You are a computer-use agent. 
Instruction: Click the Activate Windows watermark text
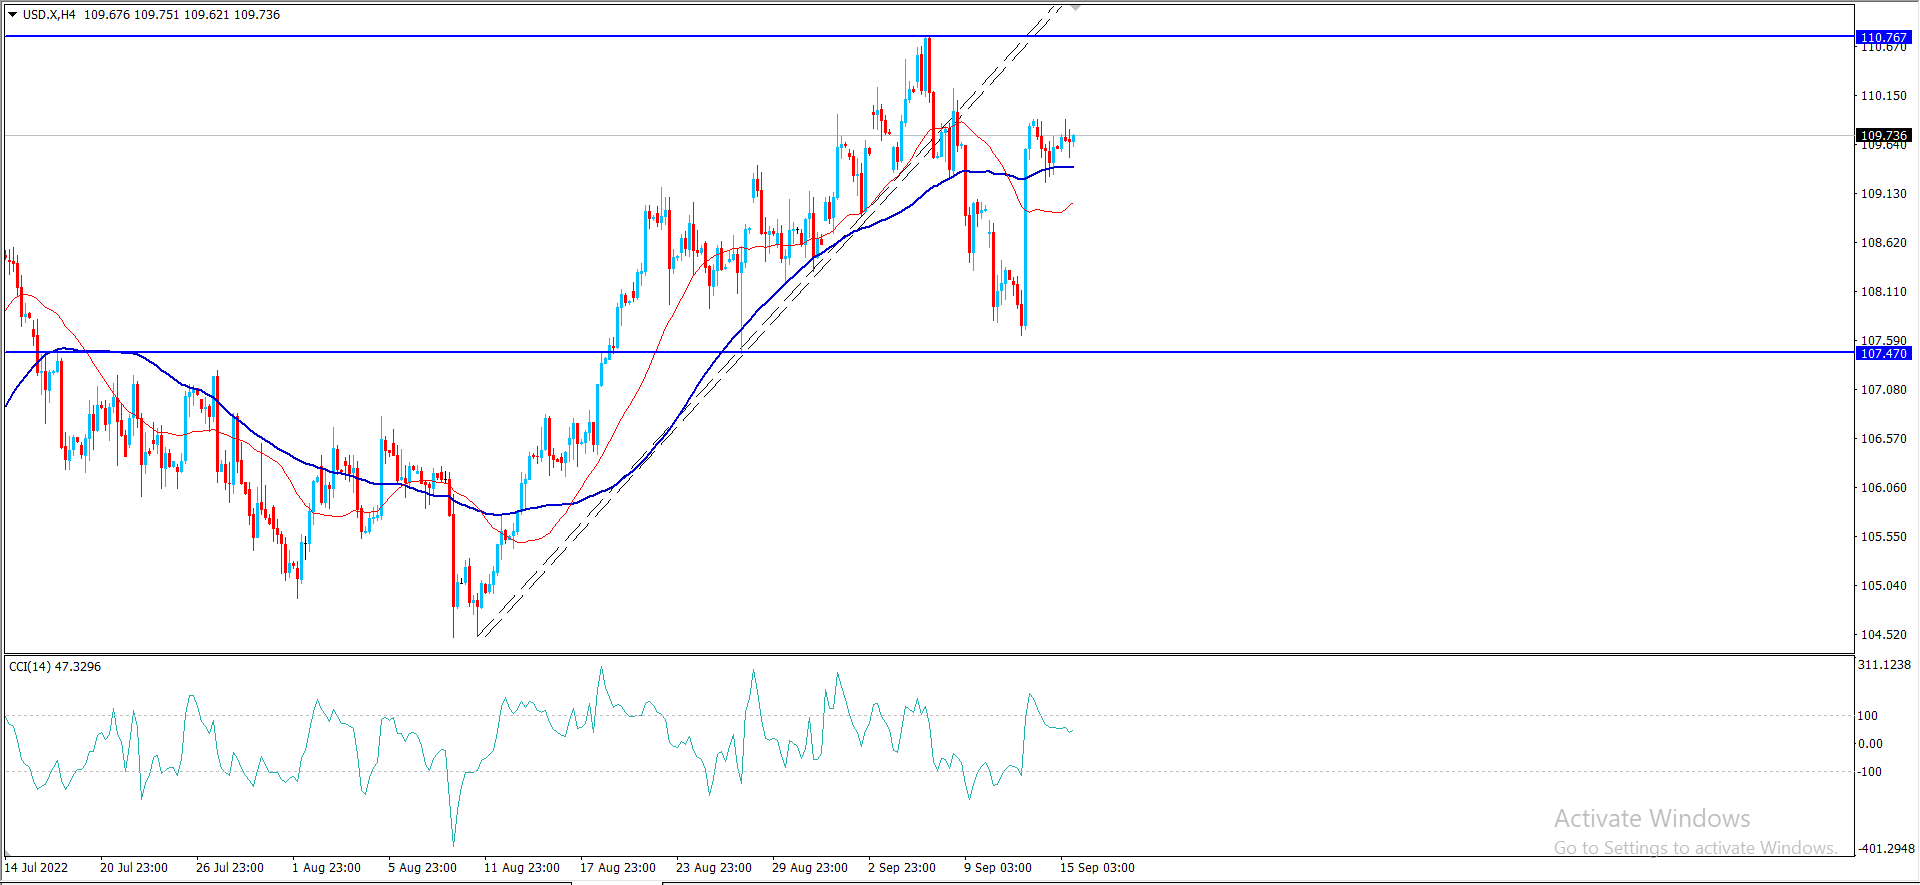pyautogui.click(x=1651, y=818)
